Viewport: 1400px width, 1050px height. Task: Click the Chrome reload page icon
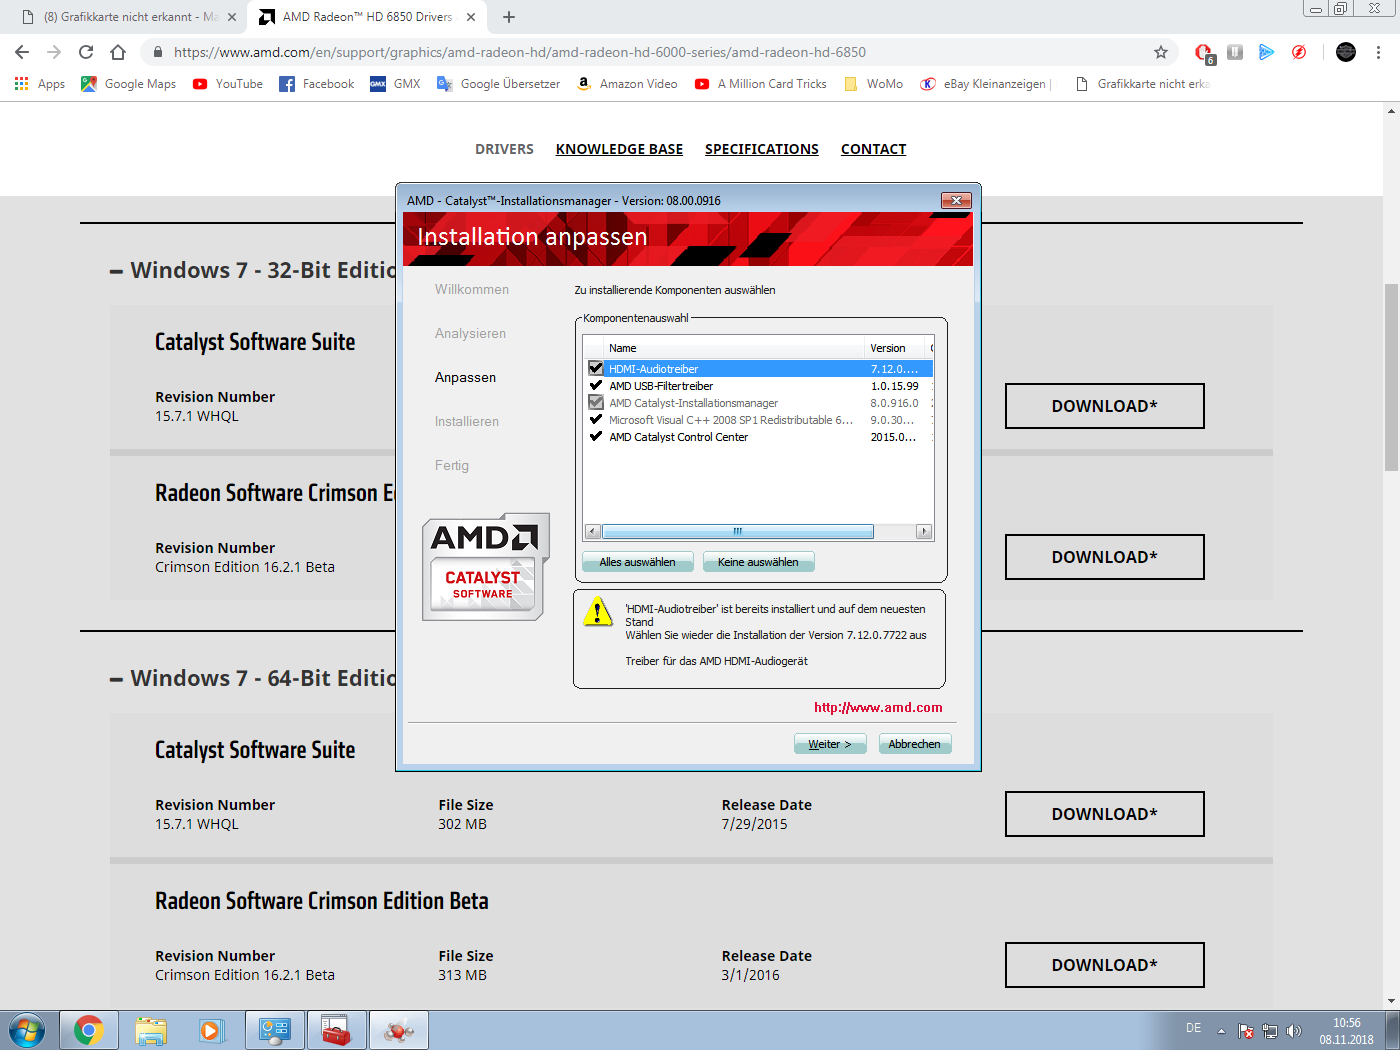point(86,52)
